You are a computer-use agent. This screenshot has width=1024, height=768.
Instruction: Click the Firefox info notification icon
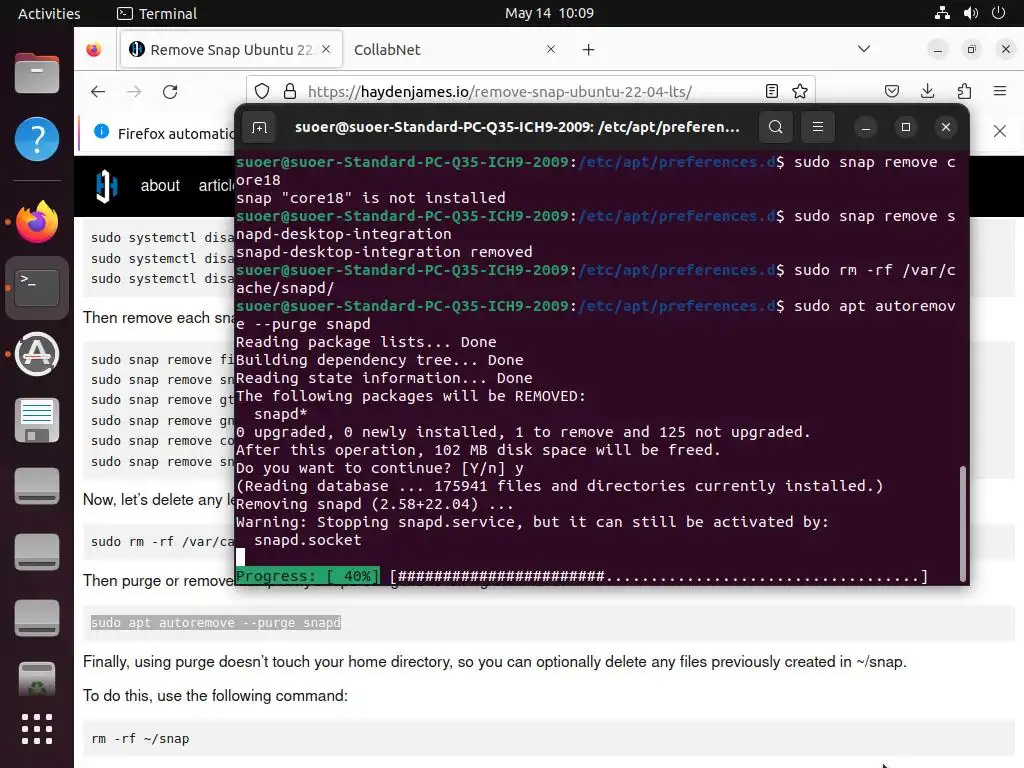click(x=101, y=132)
